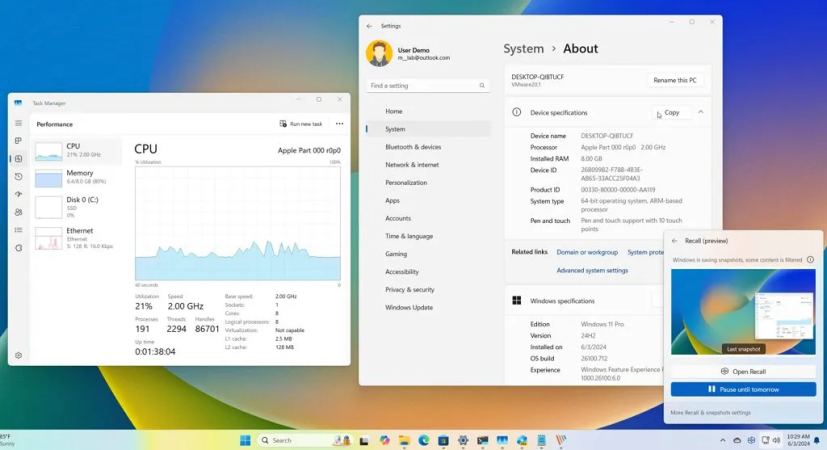The width and height of the screenshot is (827, 450).
Task: Click Device specifications info icon
Action: [x=516, y=112]
